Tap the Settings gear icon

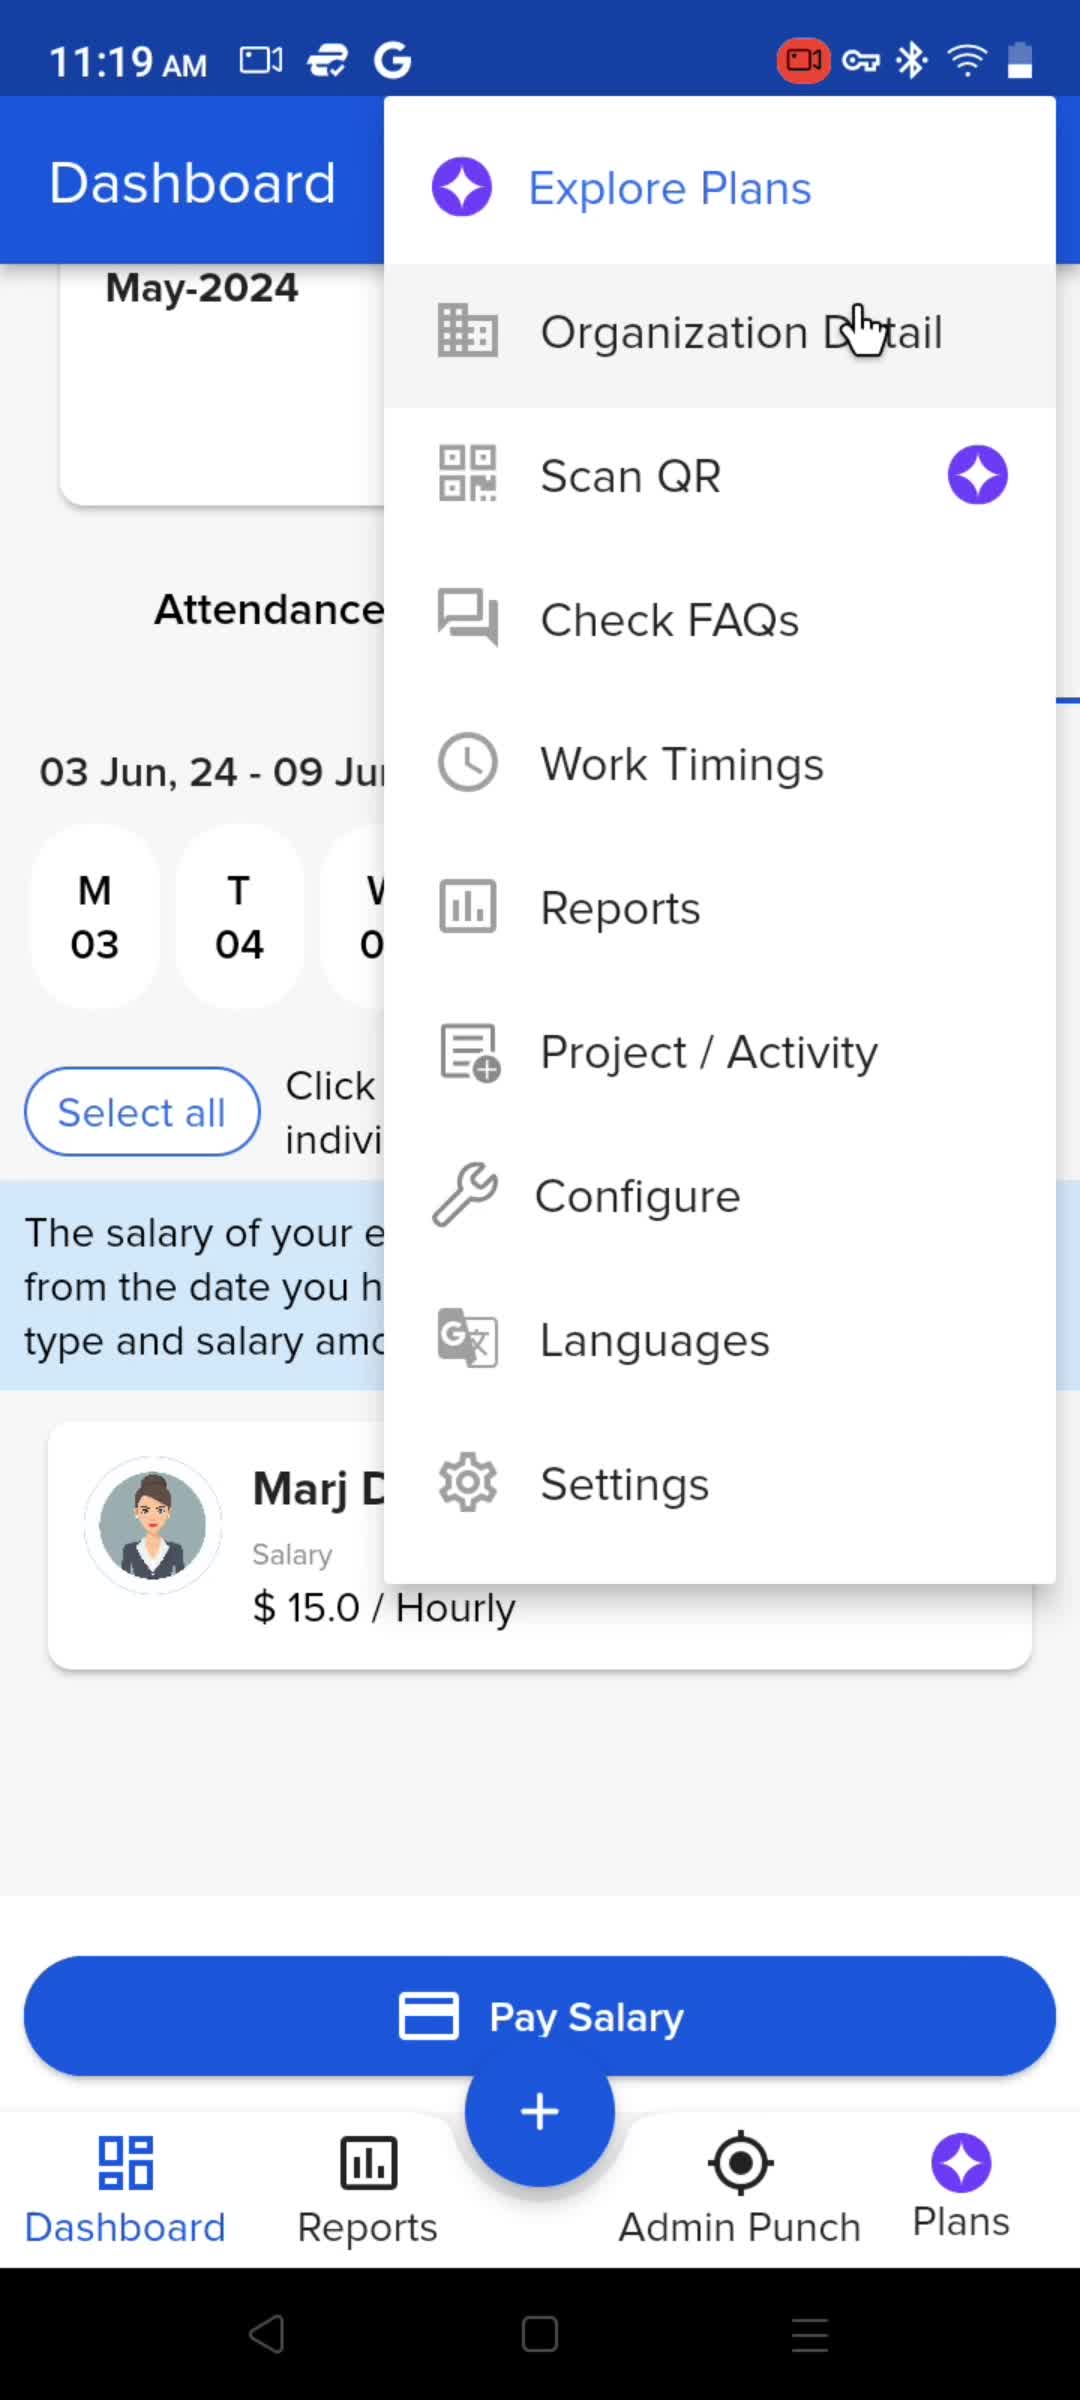point(467,1482)
